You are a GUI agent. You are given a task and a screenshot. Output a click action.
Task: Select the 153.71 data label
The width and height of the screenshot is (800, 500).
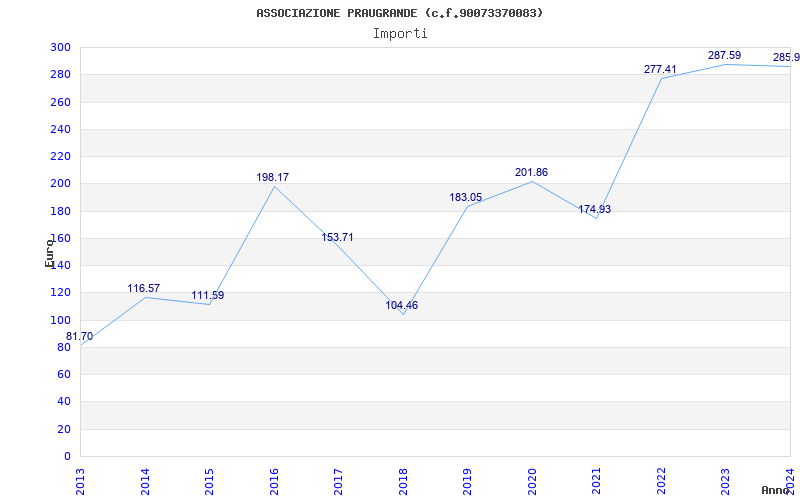click(x=337, y=238)
